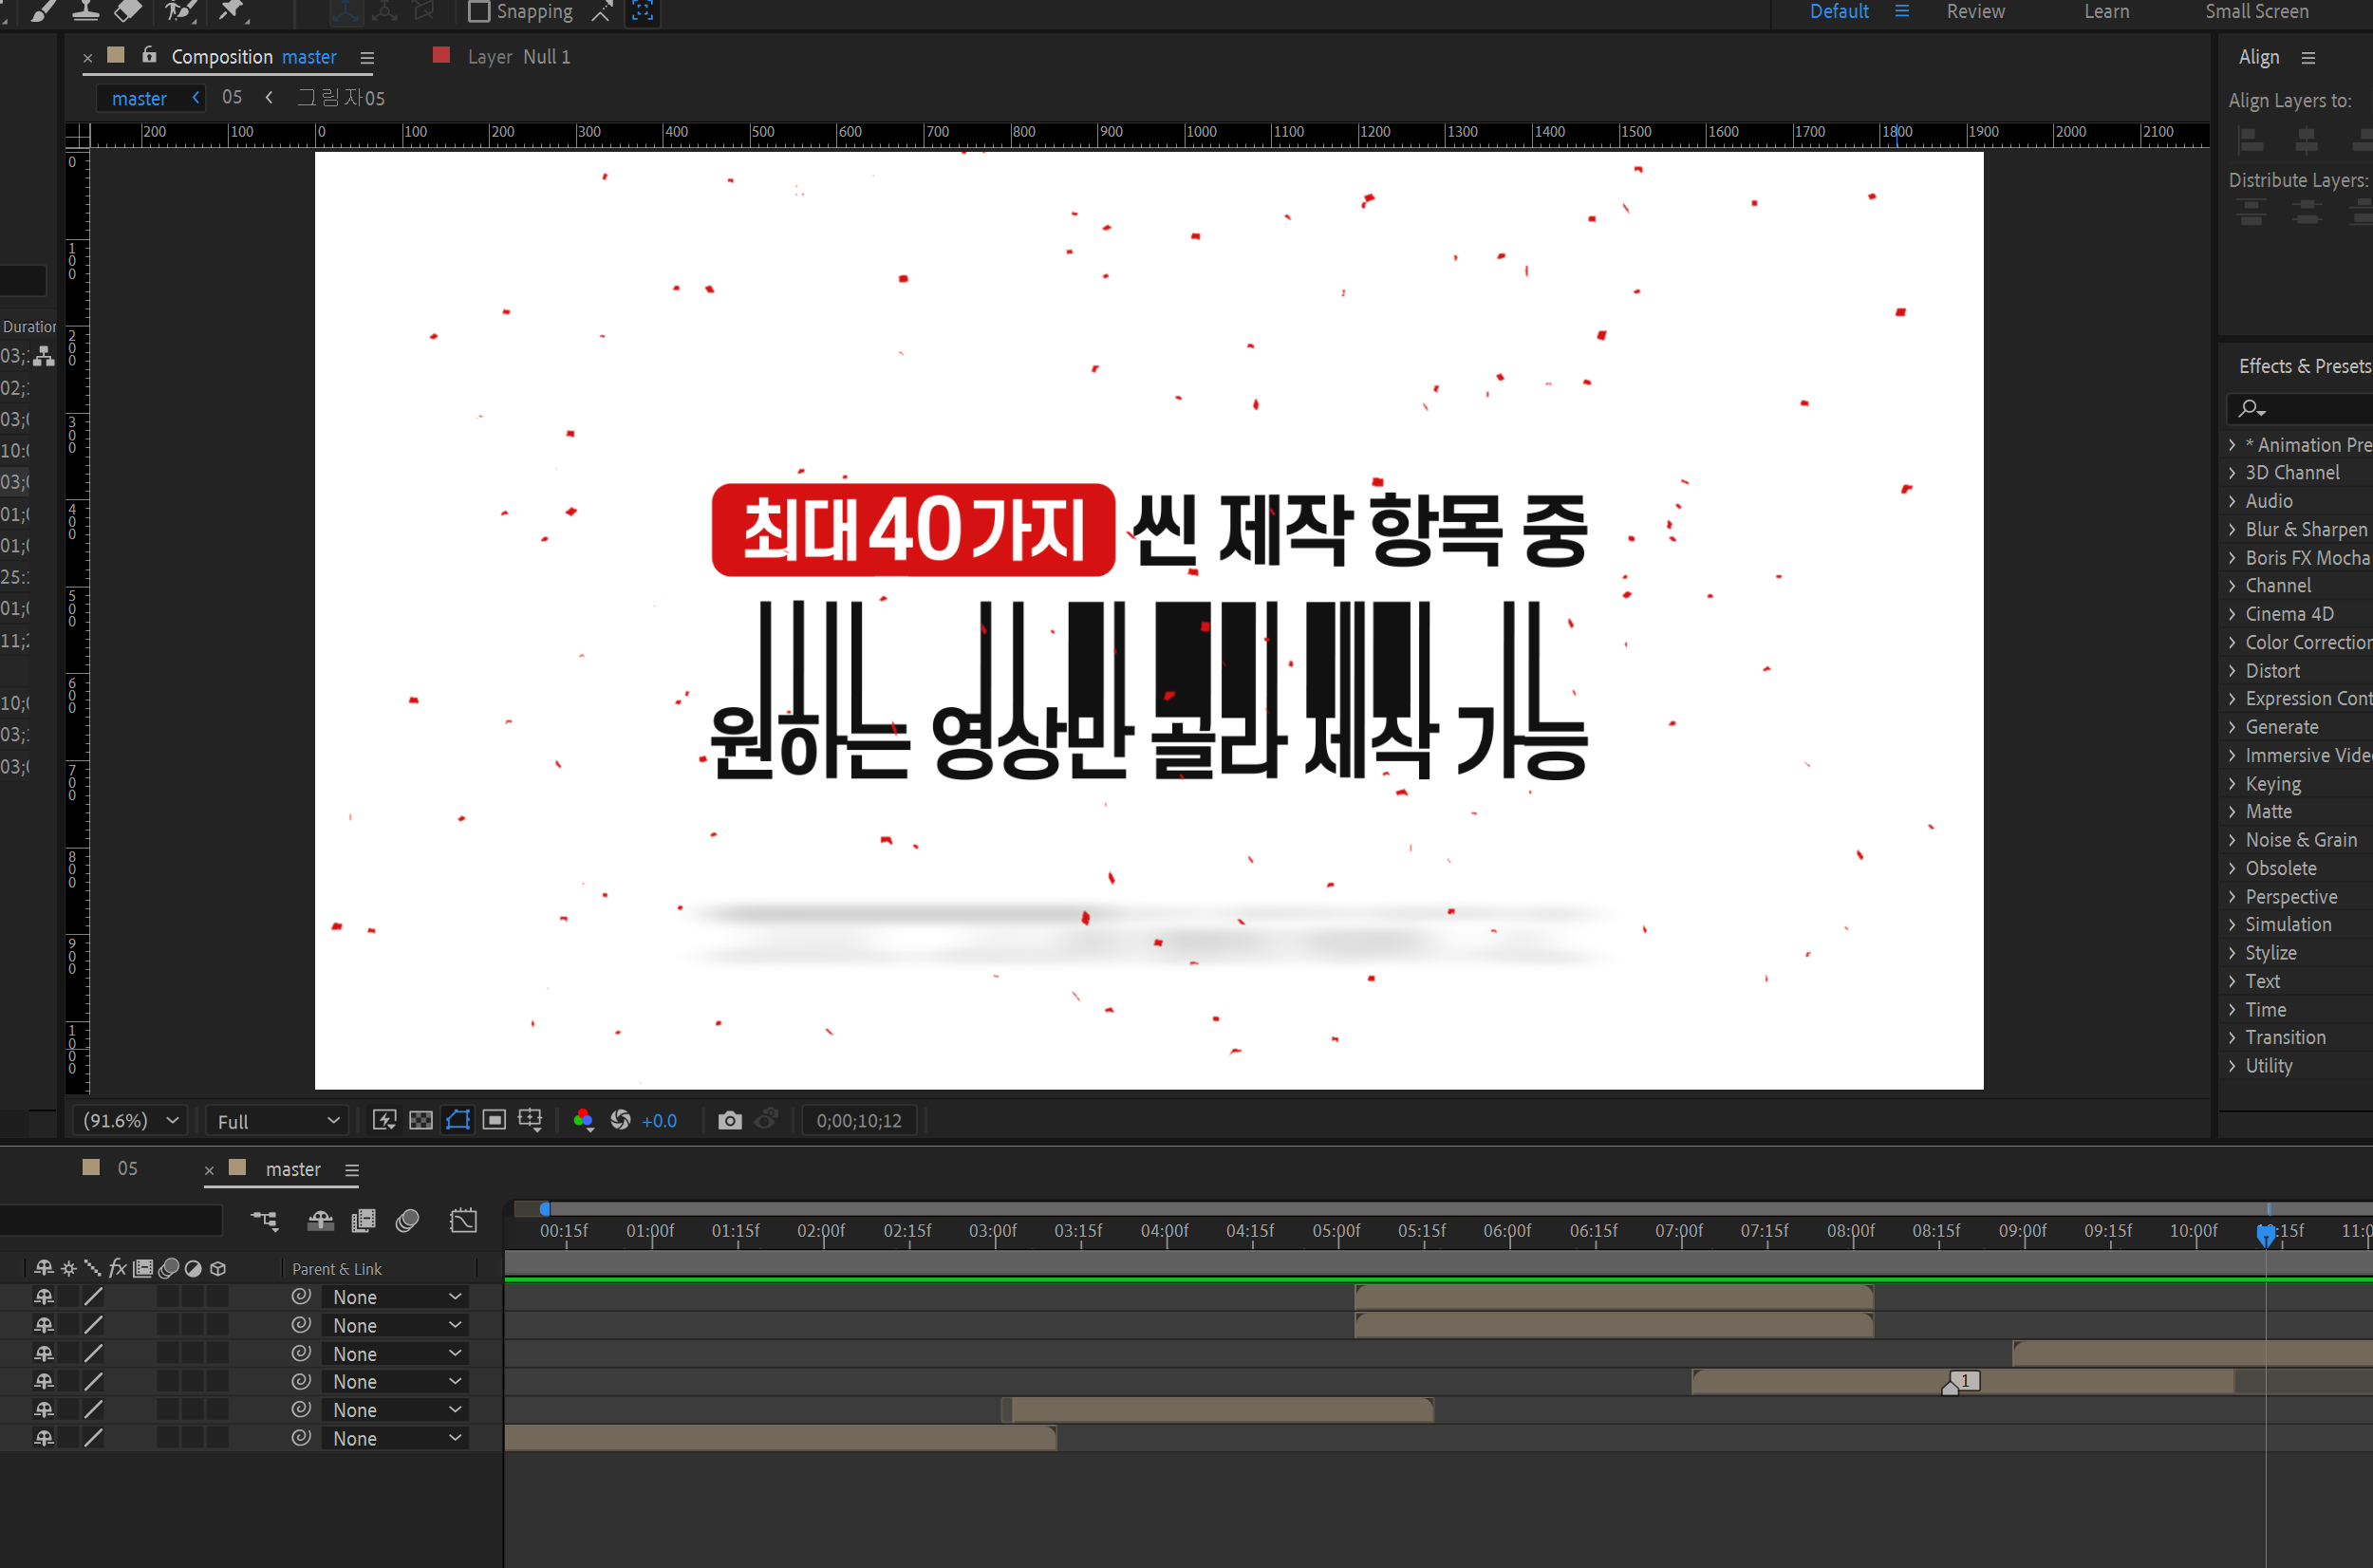The width and height of the screenshot is (2373, 1568).
Task: Enable the Snapping checkbox
Action: click(x=479, y=12)
